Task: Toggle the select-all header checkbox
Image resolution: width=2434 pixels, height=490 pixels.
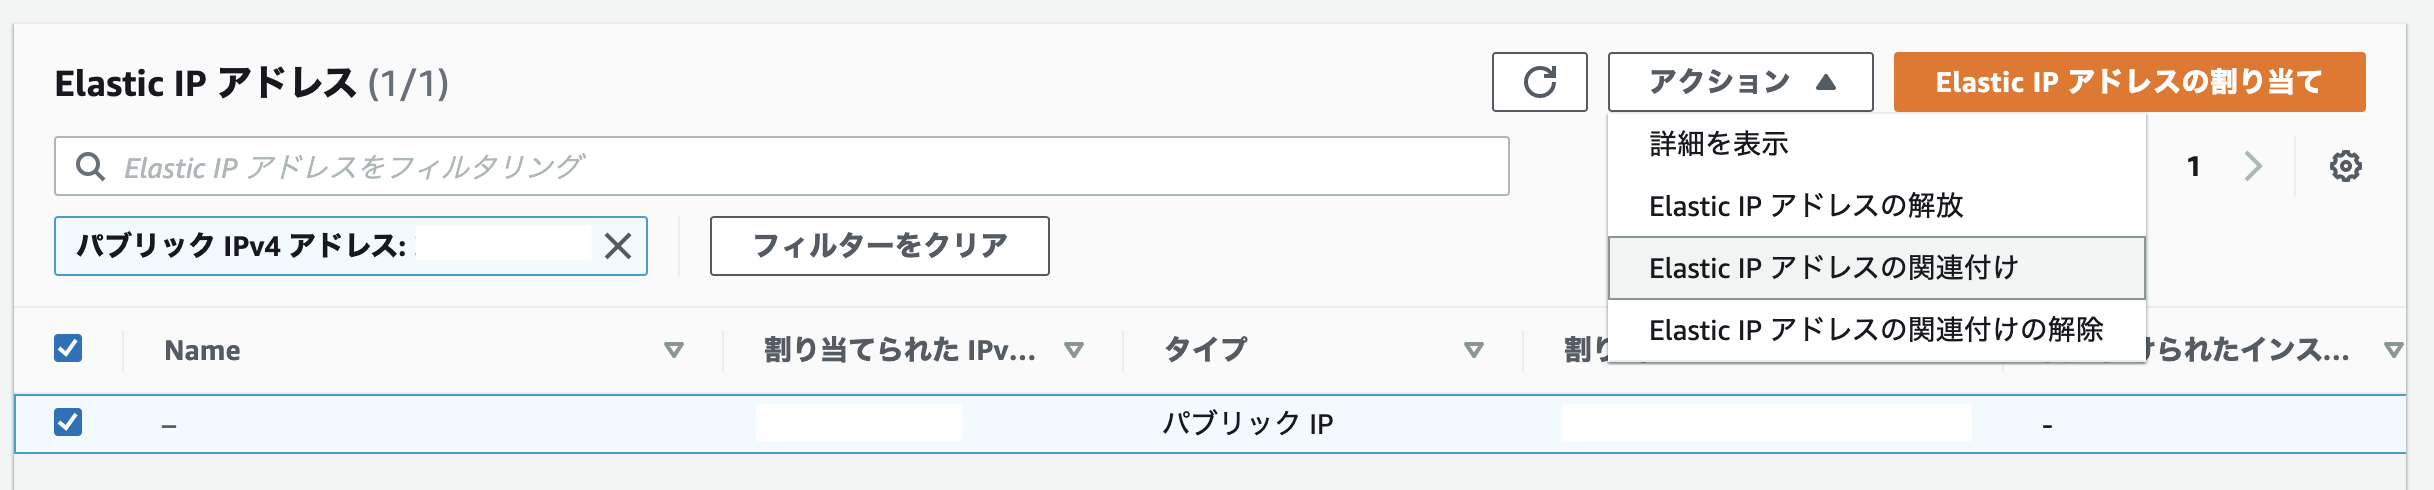Action: (x=68, y=348)
